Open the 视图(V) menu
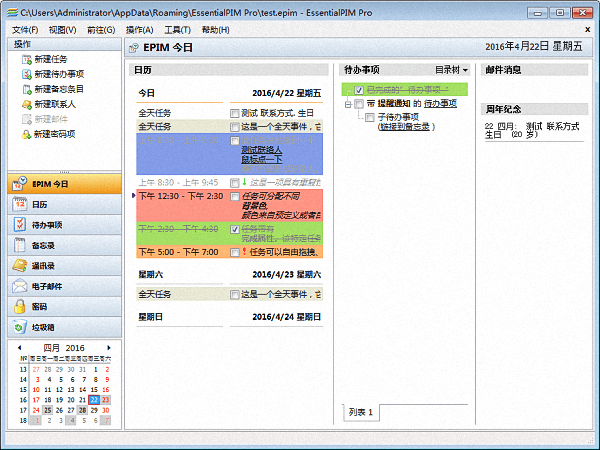Viewport: 600px width, 450px height. pos(62,30)
